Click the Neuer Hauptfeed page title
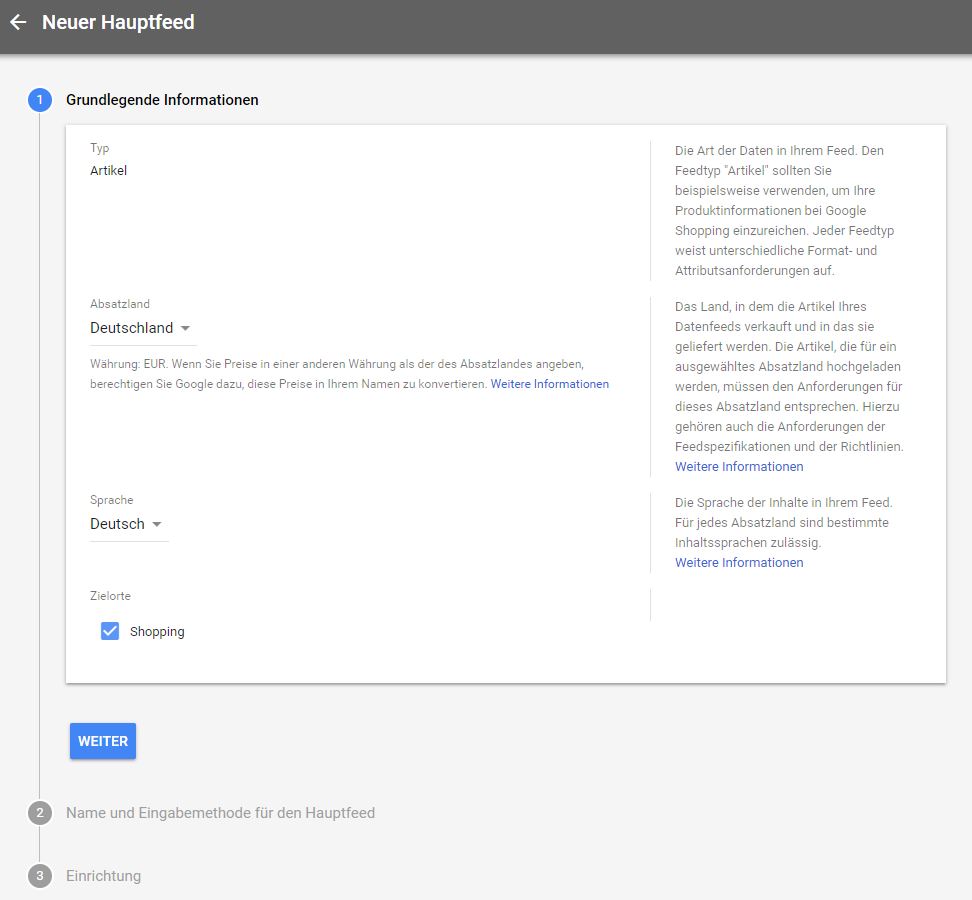This screenshot has height=900, width=972. click(x=118, y=22)
